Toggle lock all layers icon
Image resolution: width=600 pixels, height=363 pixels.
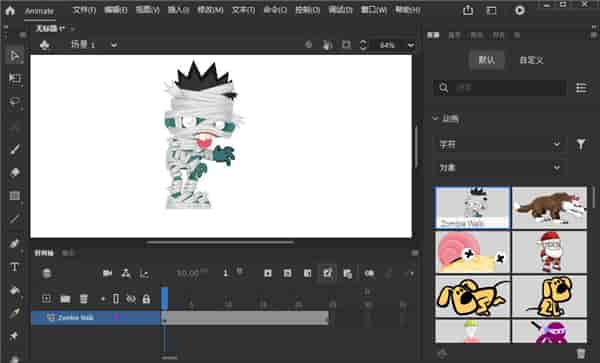(146, 298)
